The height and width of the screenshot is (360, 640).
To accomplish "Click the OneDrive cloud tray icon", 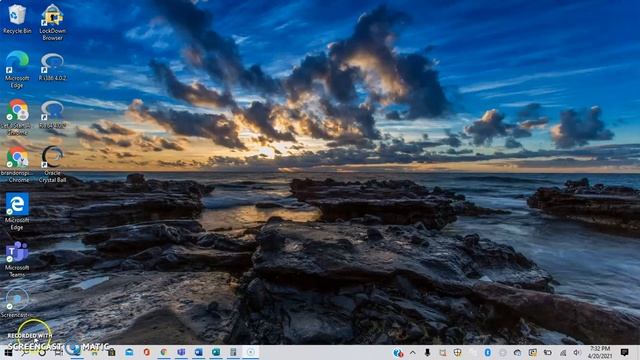I will [x=517, y=353].
